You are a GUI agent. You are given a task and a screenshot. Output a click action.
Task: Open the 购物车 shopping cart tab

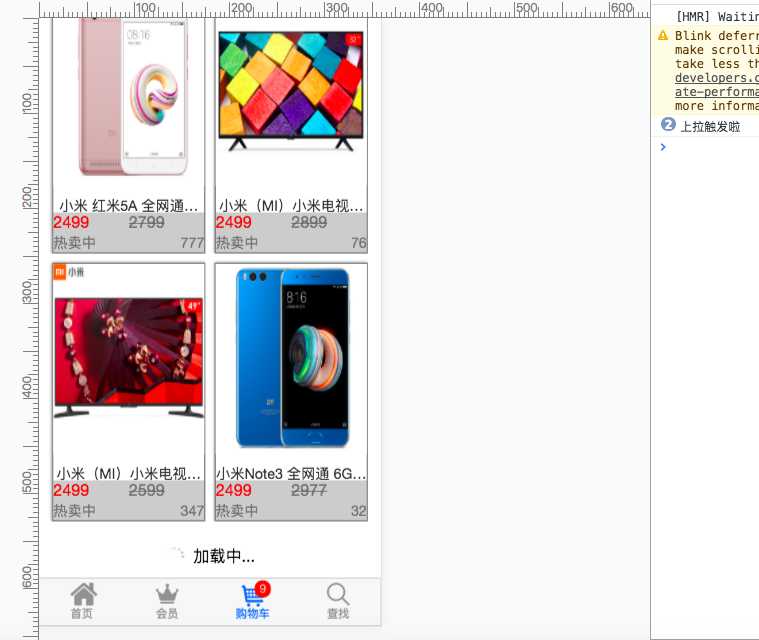click(x=252, y=601)
